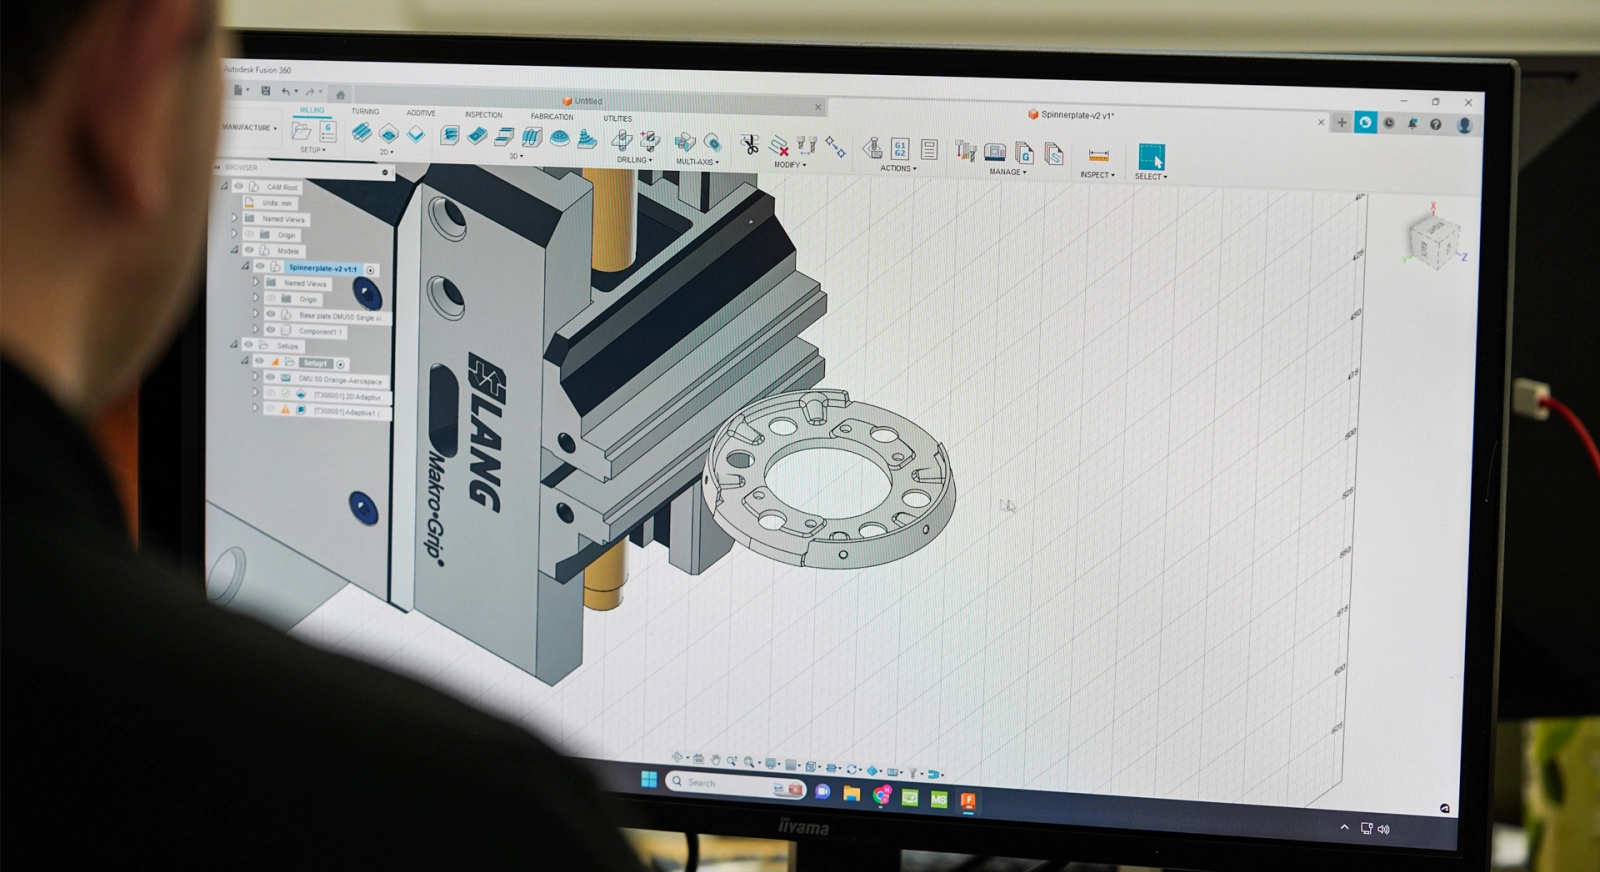
Task: Click the NC program G icon in Setup group
Action: coord(327,131)
